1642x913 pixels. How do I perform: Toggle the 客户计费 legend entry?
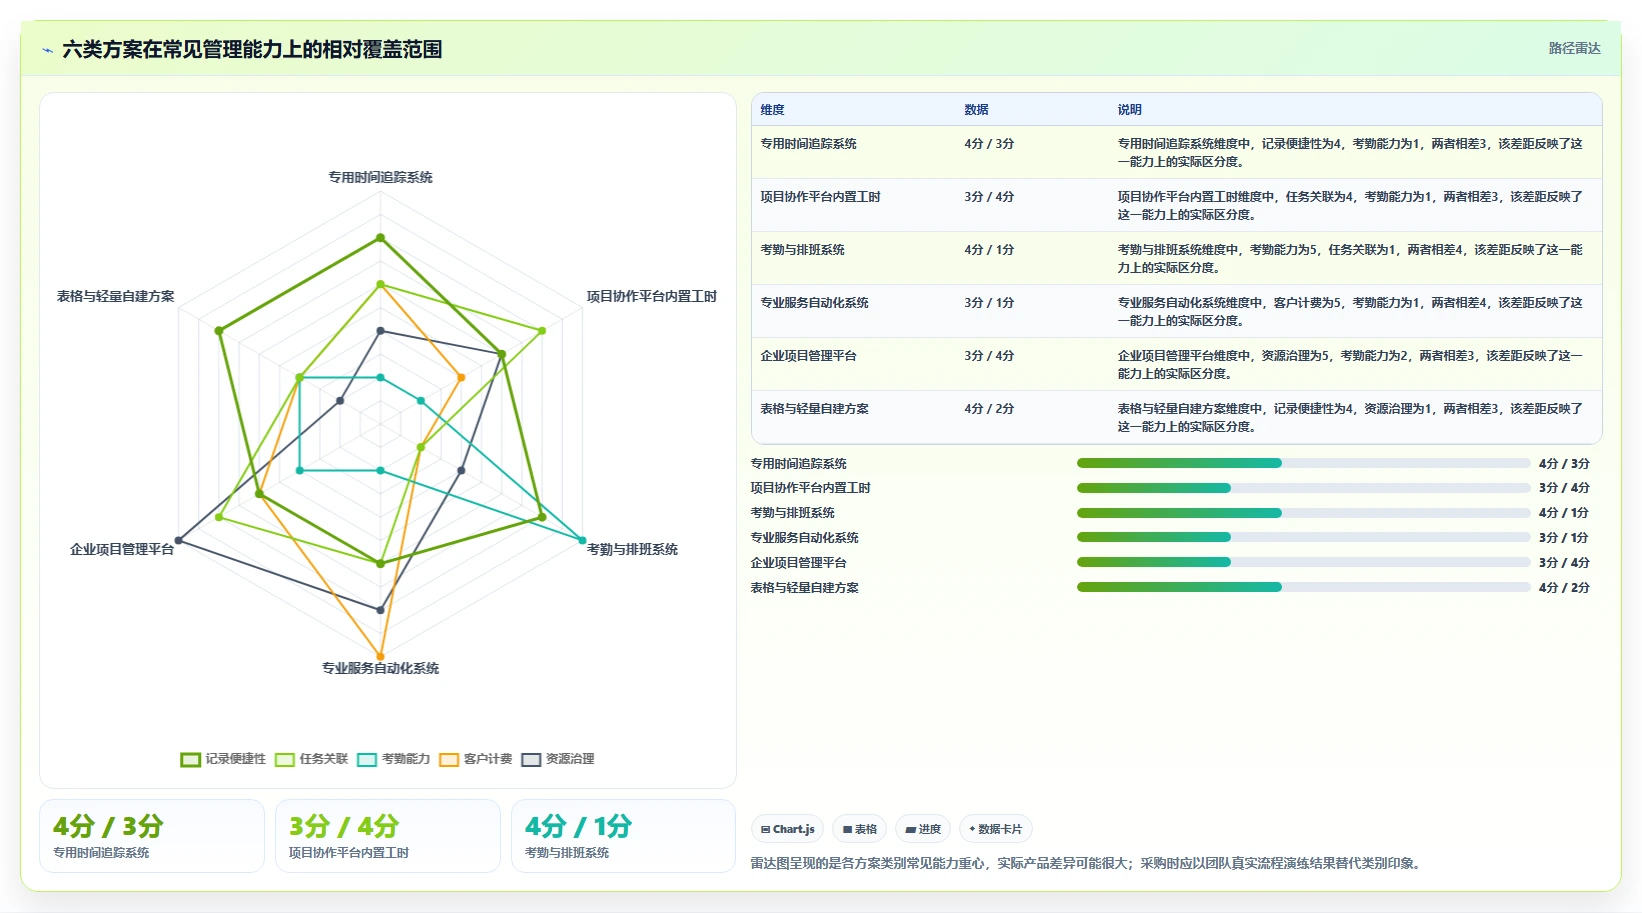pos(475,759)
